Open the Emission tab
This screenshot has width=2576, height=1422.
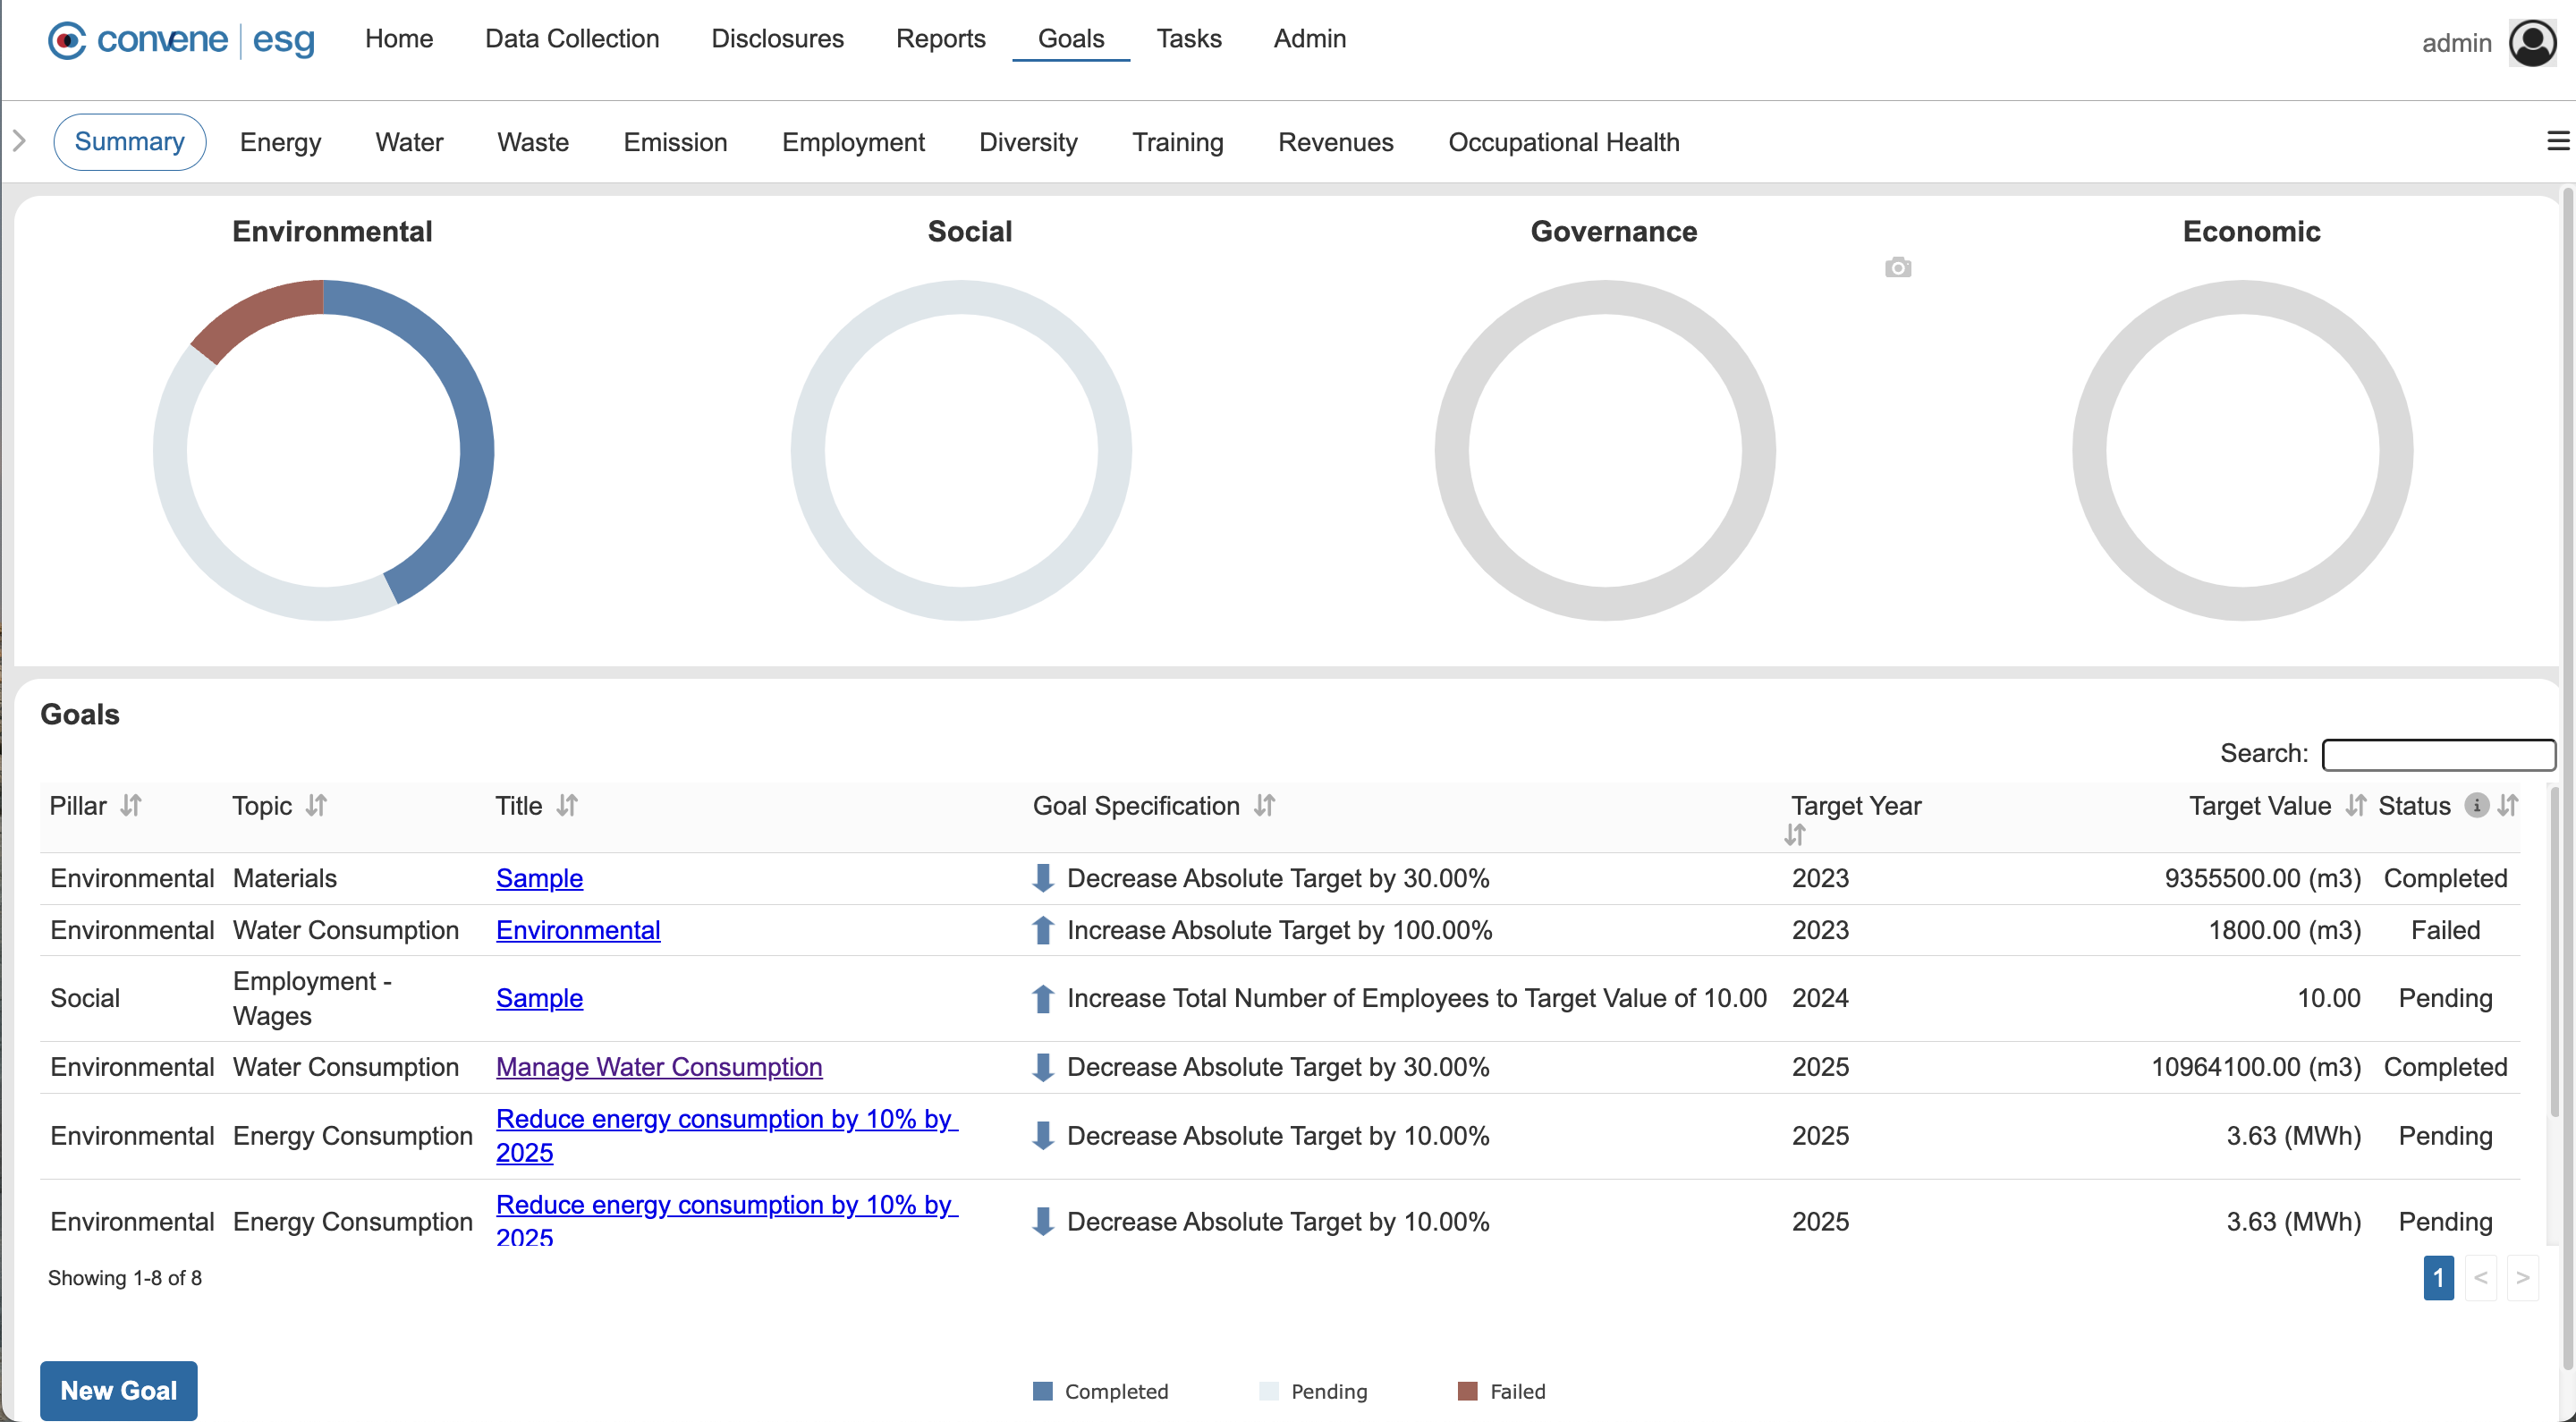click(x=675, y=142)
